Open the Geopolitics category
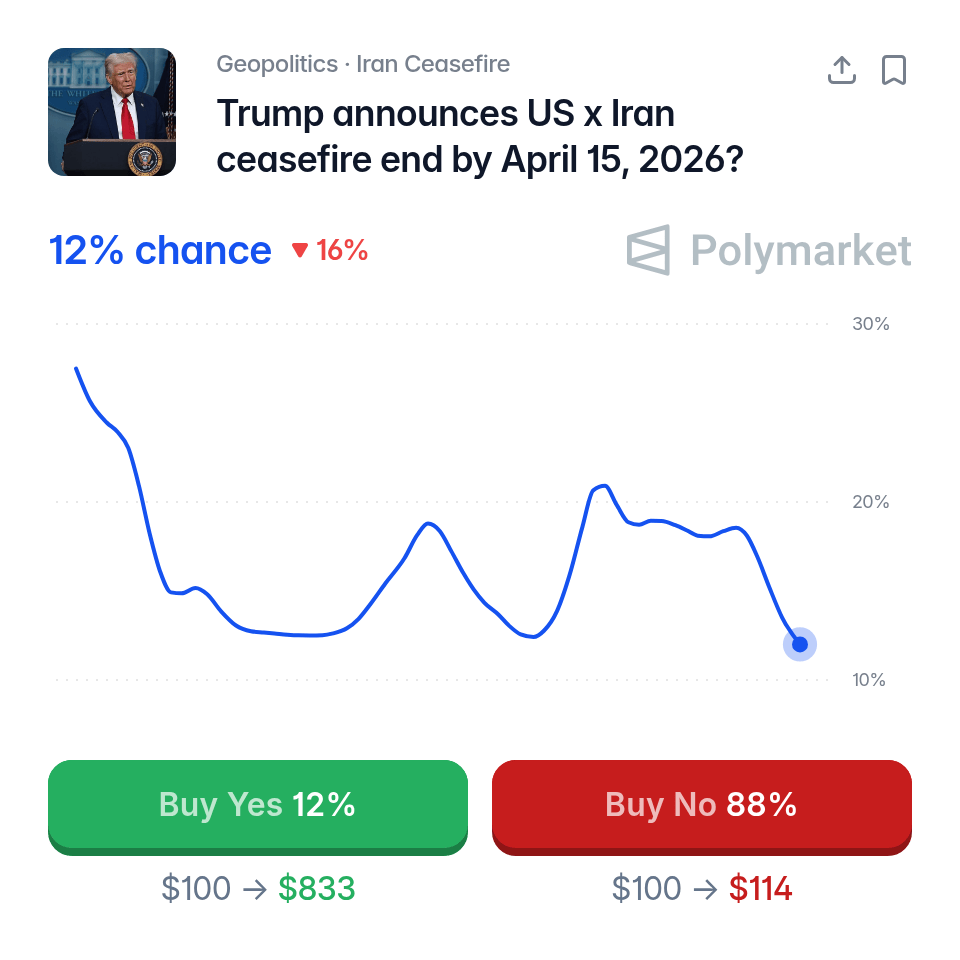This screenshot has height=960, width=960. click(277, 65)
